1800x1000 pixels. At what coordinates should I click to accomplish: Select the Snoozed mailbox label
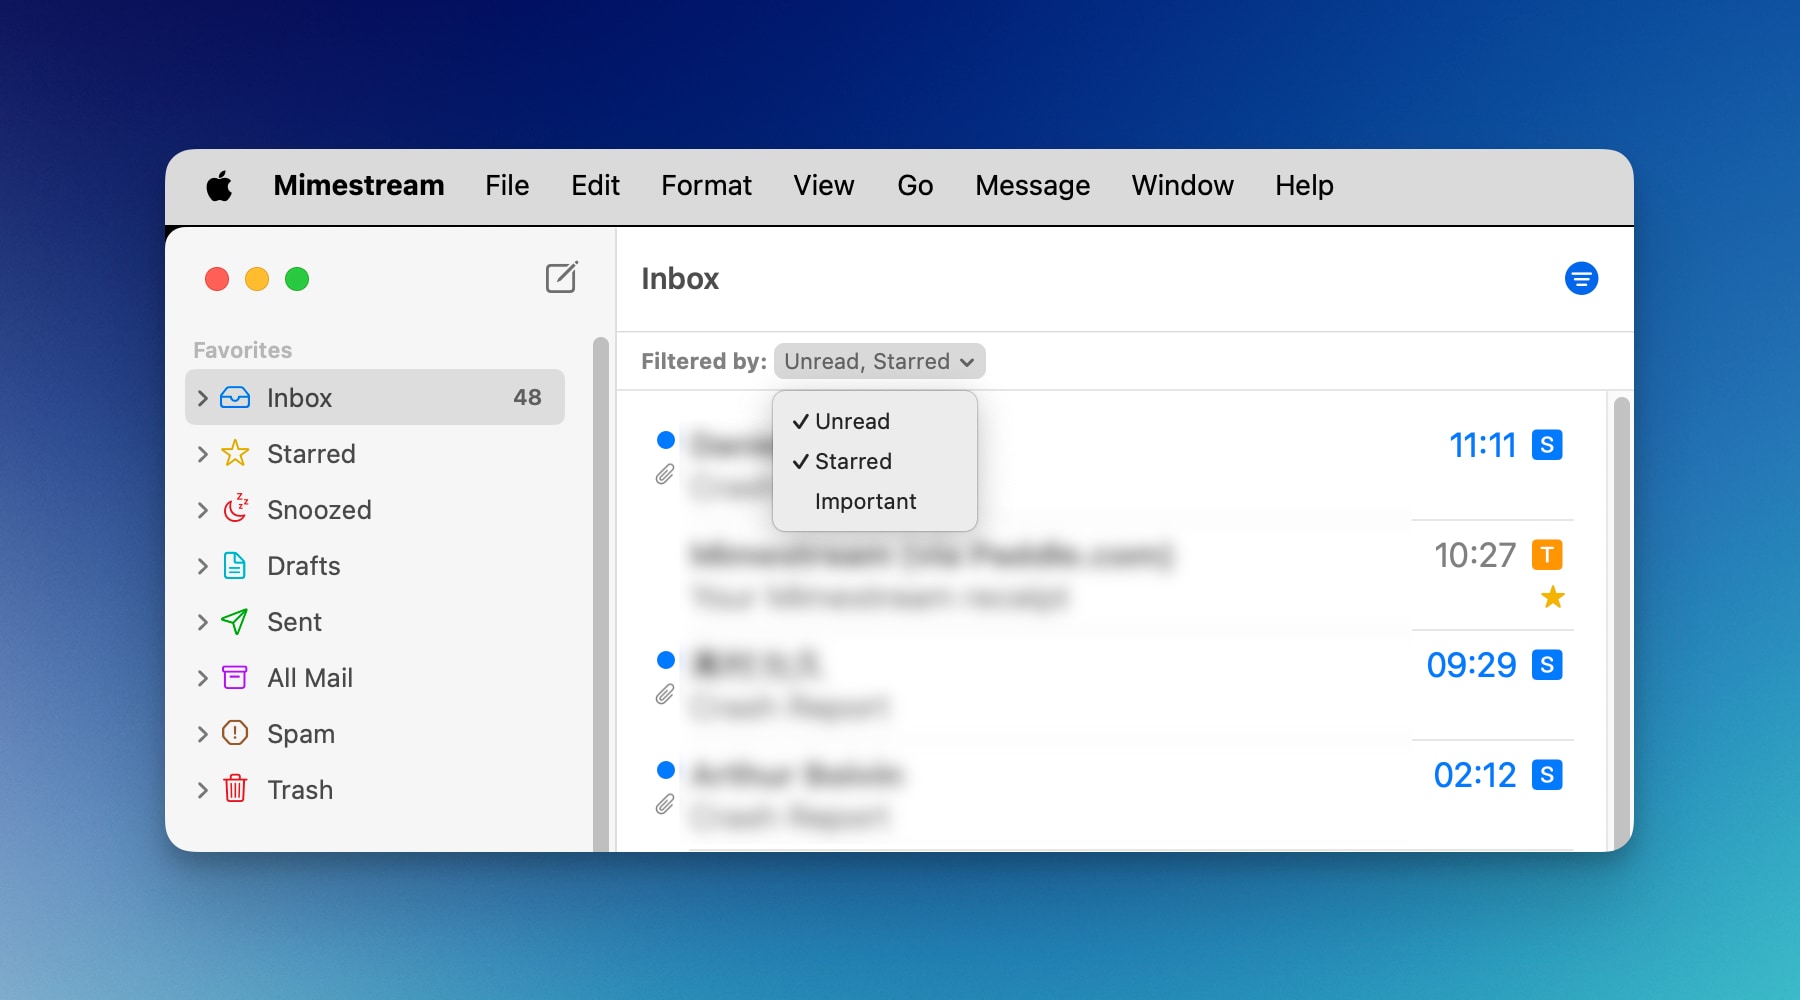(x=319, y=510)
